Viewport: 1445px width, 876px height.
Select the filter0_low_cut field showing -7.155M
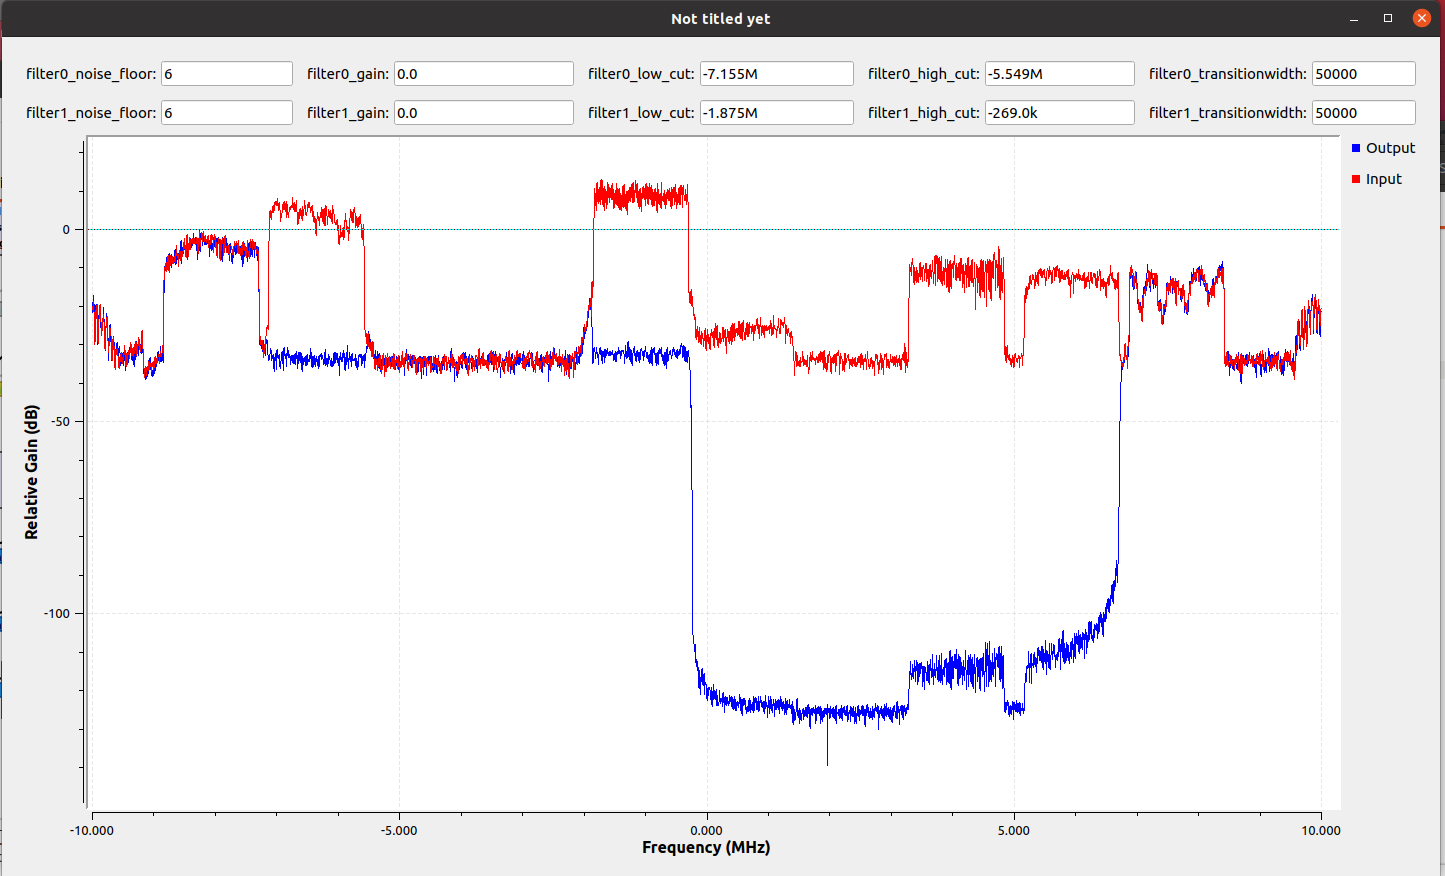point(777,74)
